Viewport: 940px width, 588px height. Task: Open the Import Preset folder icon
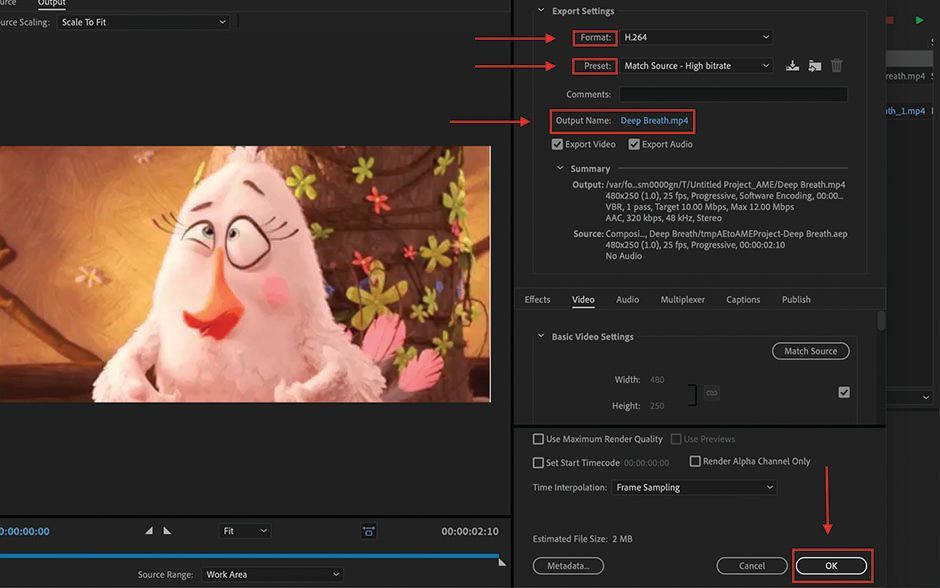814,64
